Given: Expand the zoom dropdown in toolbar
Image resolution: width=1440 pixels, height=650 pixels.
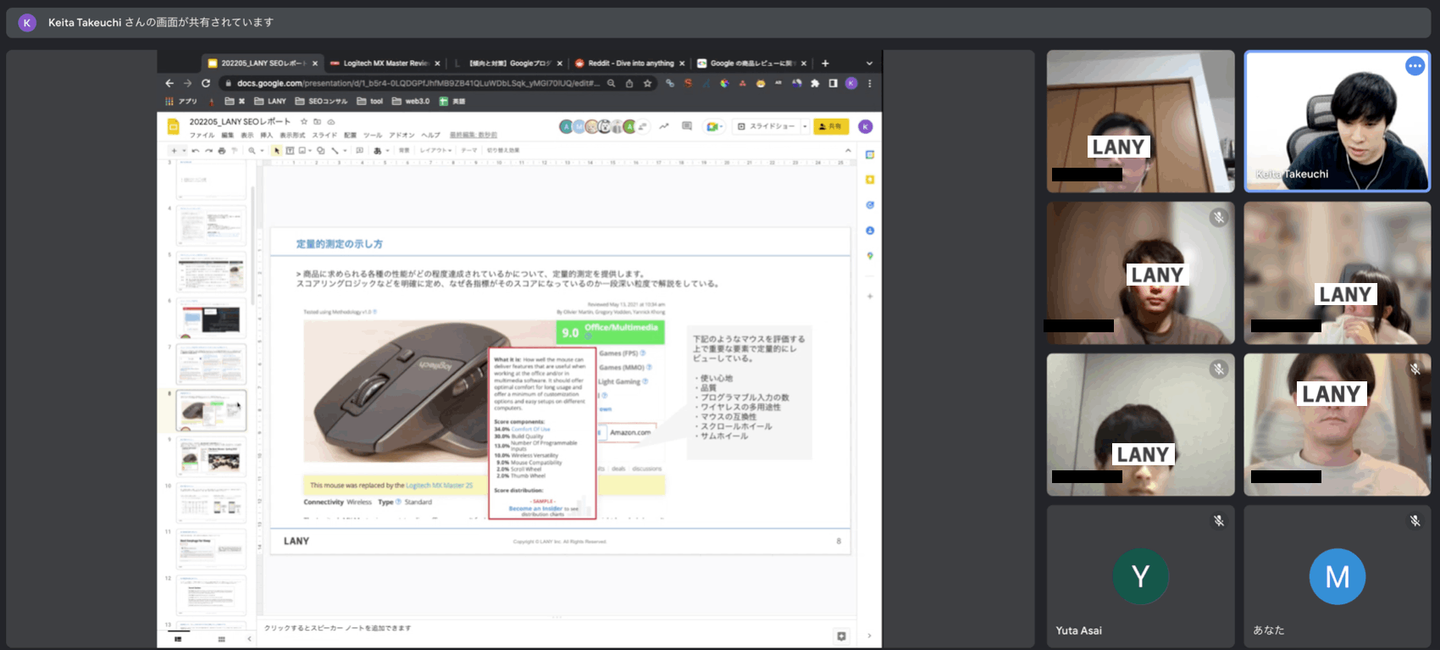Looking at the screenshot, I should [x=260, y=150].
